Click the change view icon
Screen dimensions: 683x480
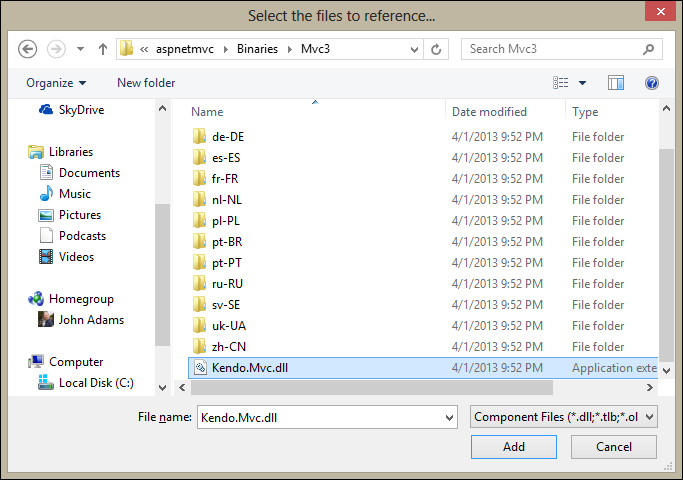pyautogui.click(x=561, y=83)
